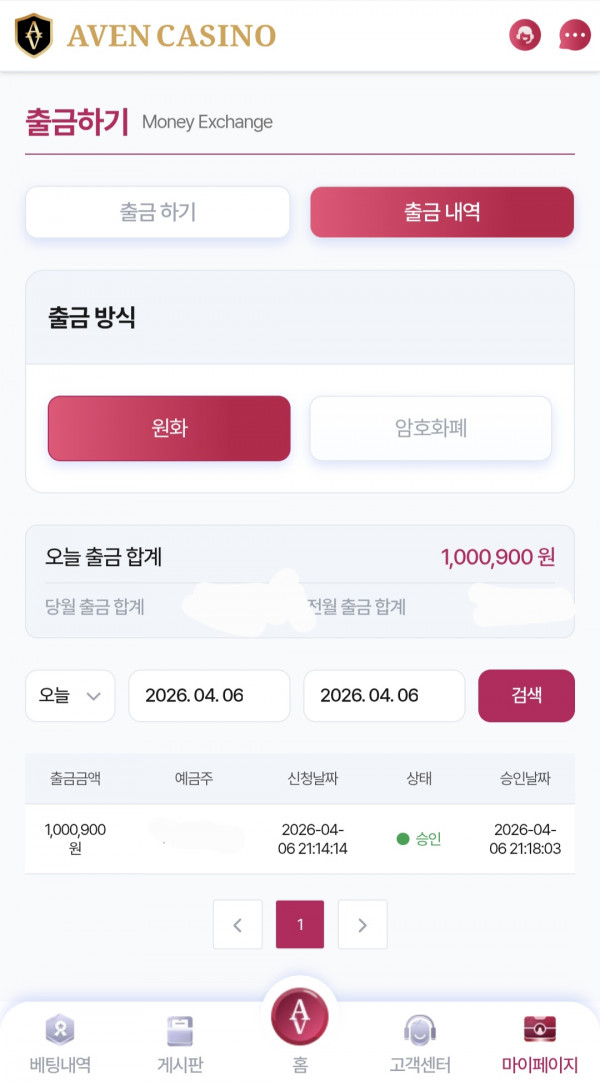Click the start date field showing 2026. 04. 06

(x=209, y=696)
